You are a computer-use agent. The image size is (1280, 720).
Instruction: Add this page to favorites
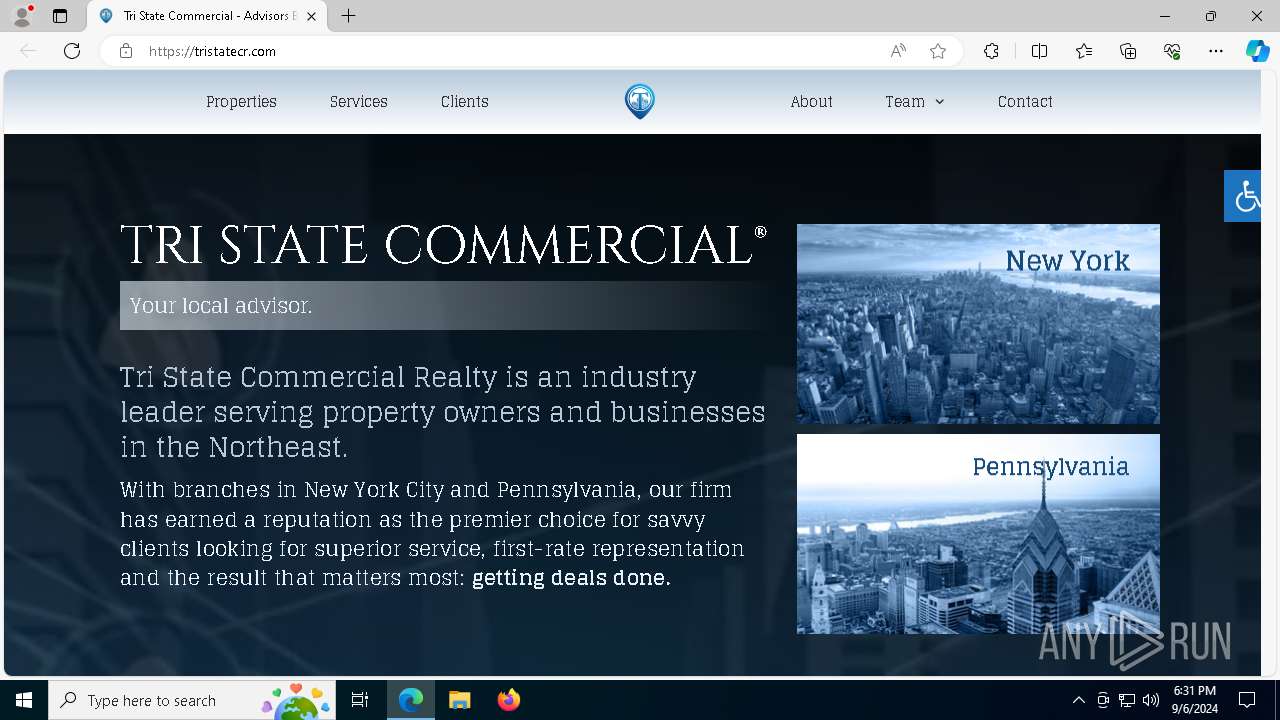tap(938, 51)
